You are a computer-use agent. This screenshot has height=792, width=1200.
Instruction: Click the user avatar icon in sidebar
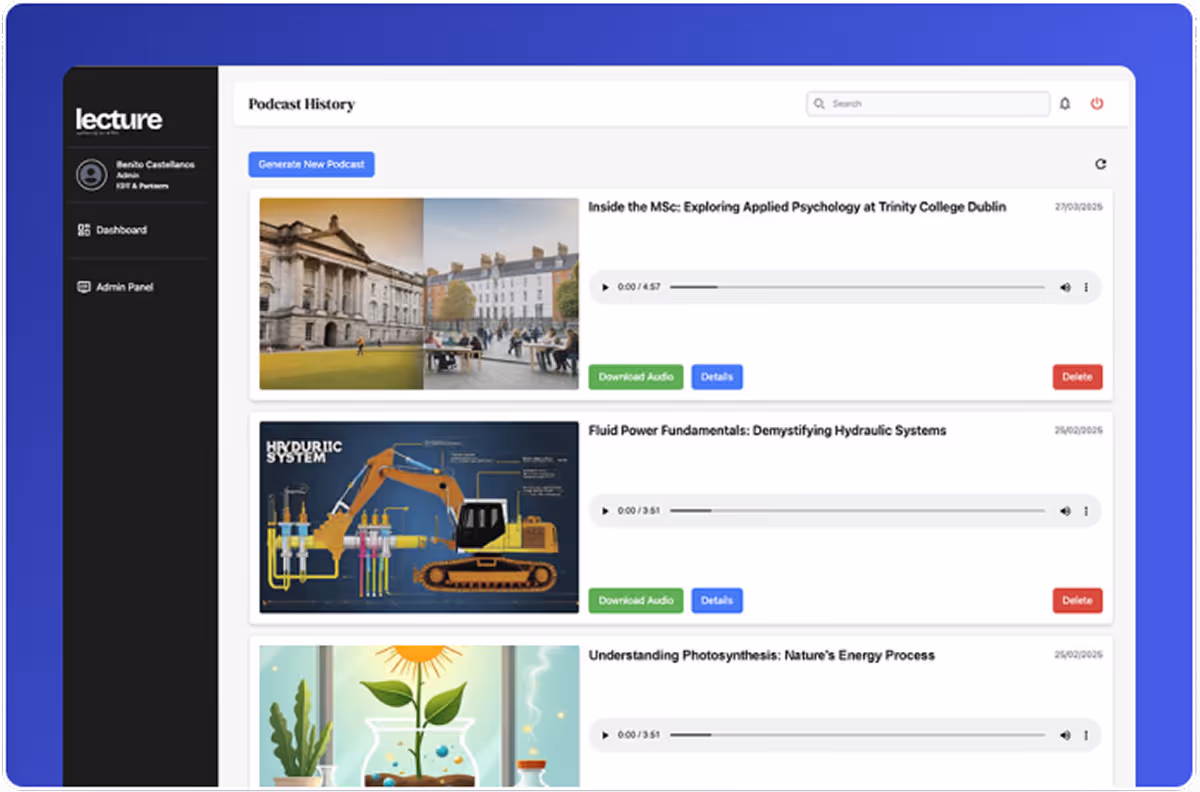click(91, 175)
